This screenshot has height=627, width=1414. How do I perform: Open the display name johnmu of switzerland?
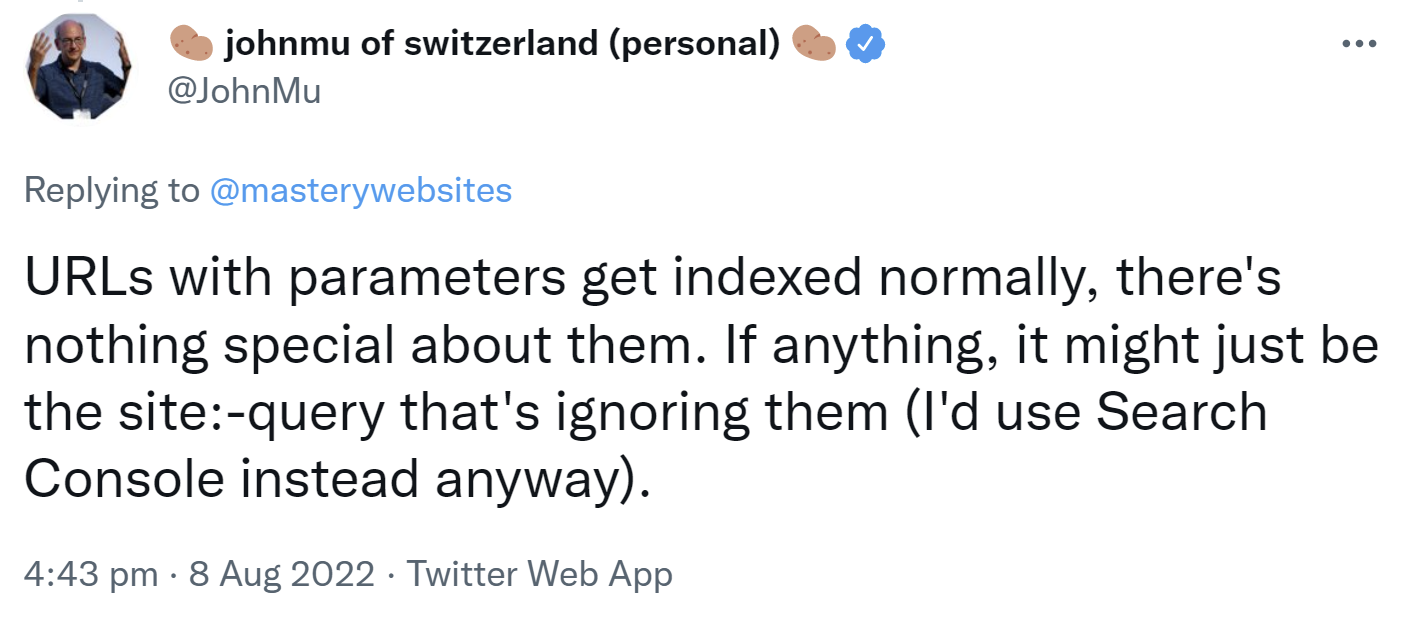[498, 42]
